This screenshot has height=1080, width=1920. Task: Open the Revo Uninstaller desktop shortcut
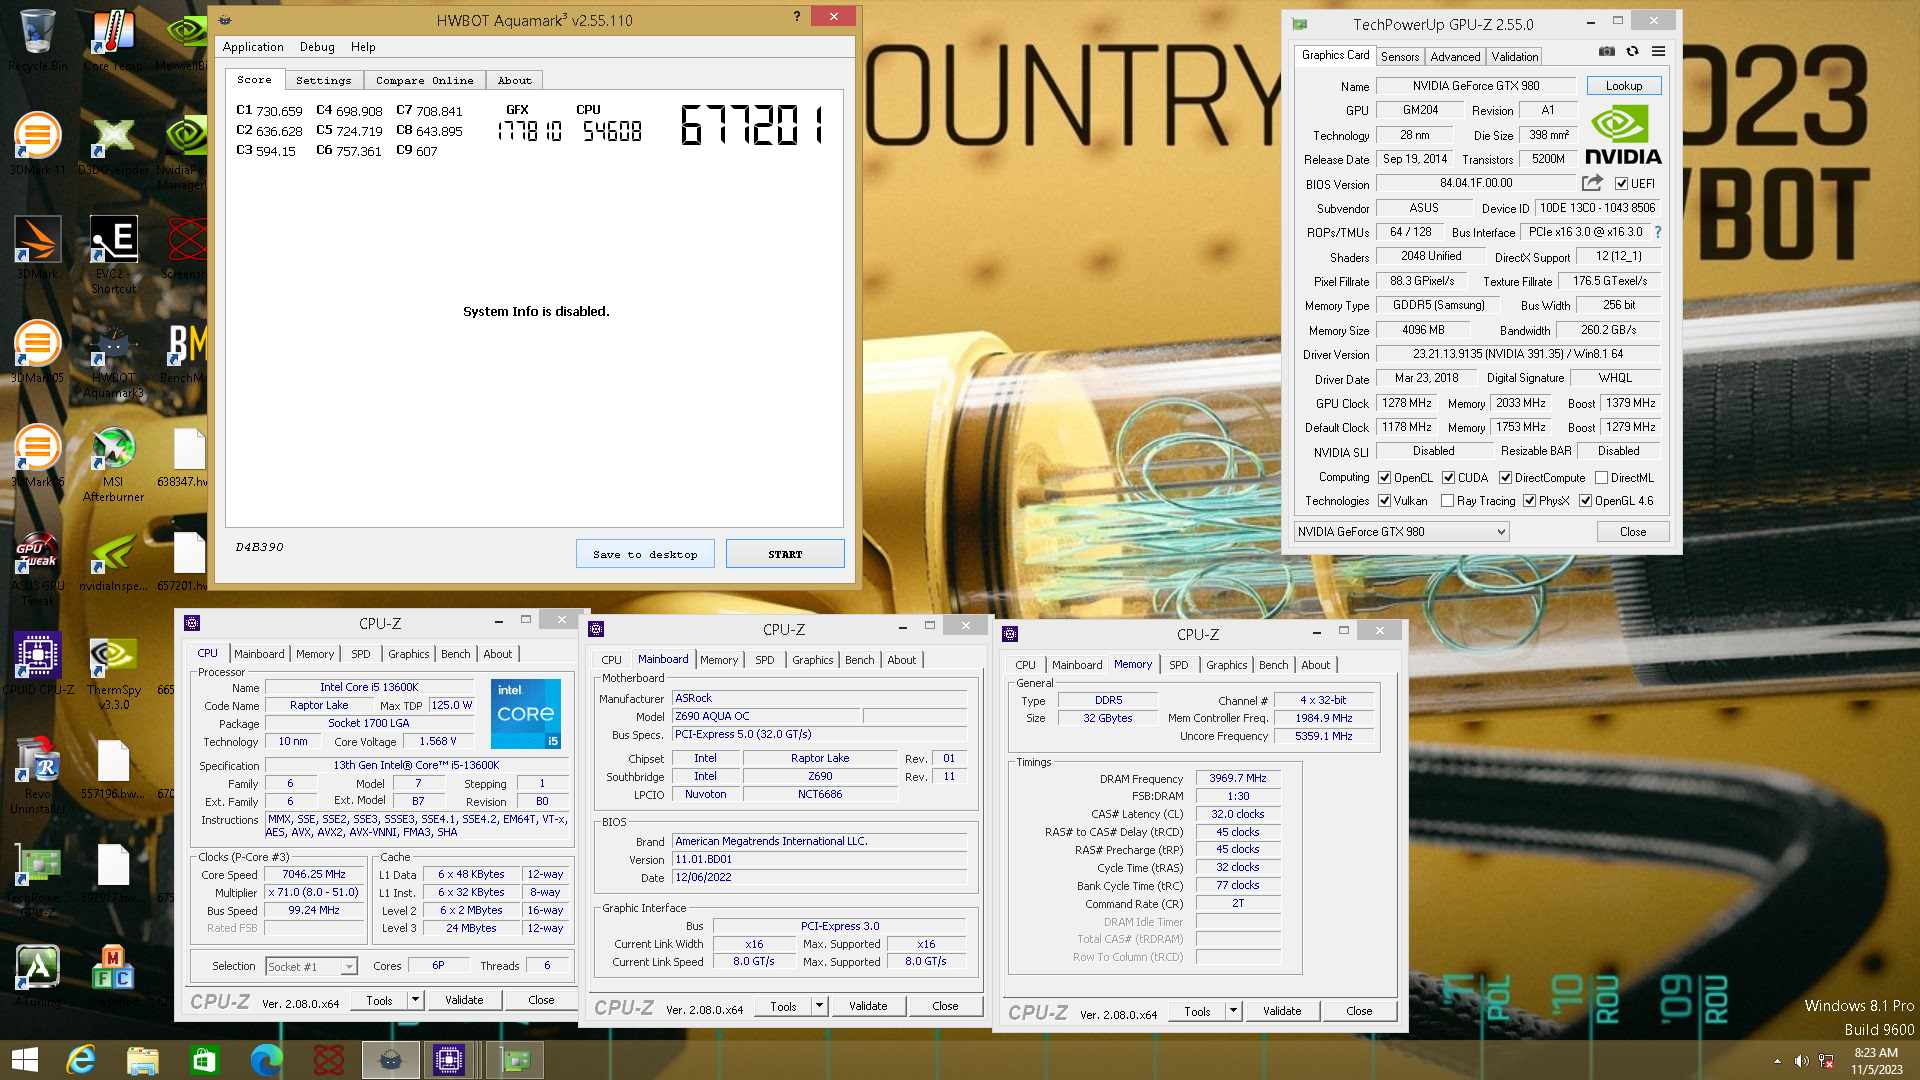pos(37,776)
